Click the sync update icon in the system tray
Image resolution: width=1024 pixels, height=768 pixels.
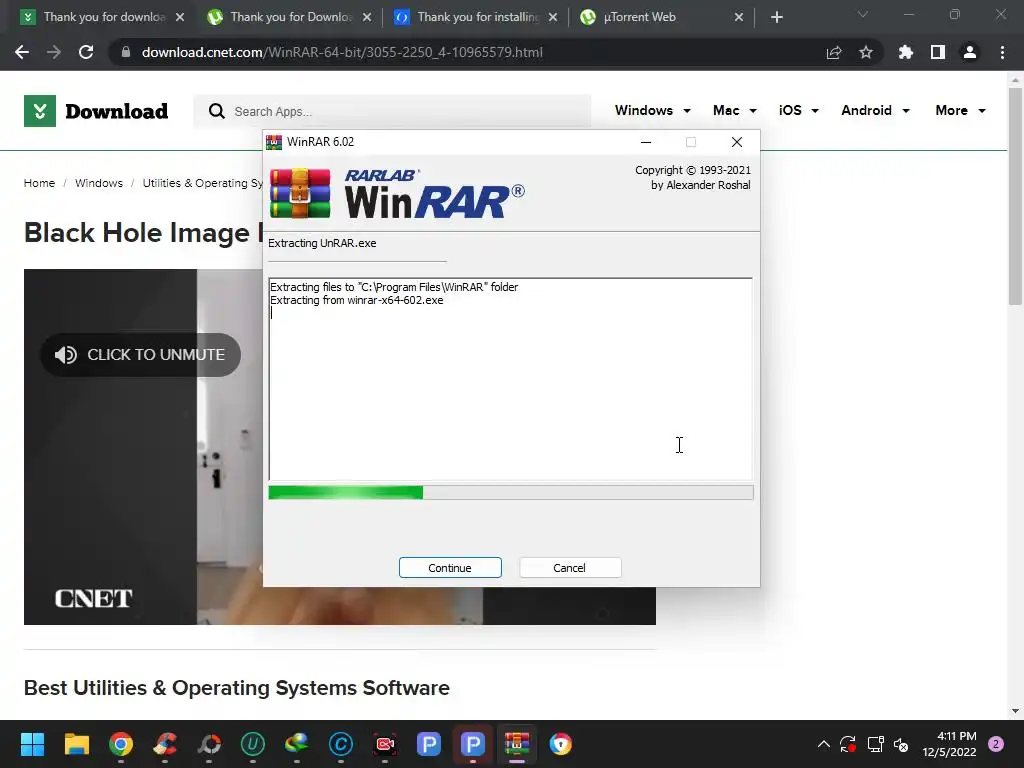(x=848, y=744)
